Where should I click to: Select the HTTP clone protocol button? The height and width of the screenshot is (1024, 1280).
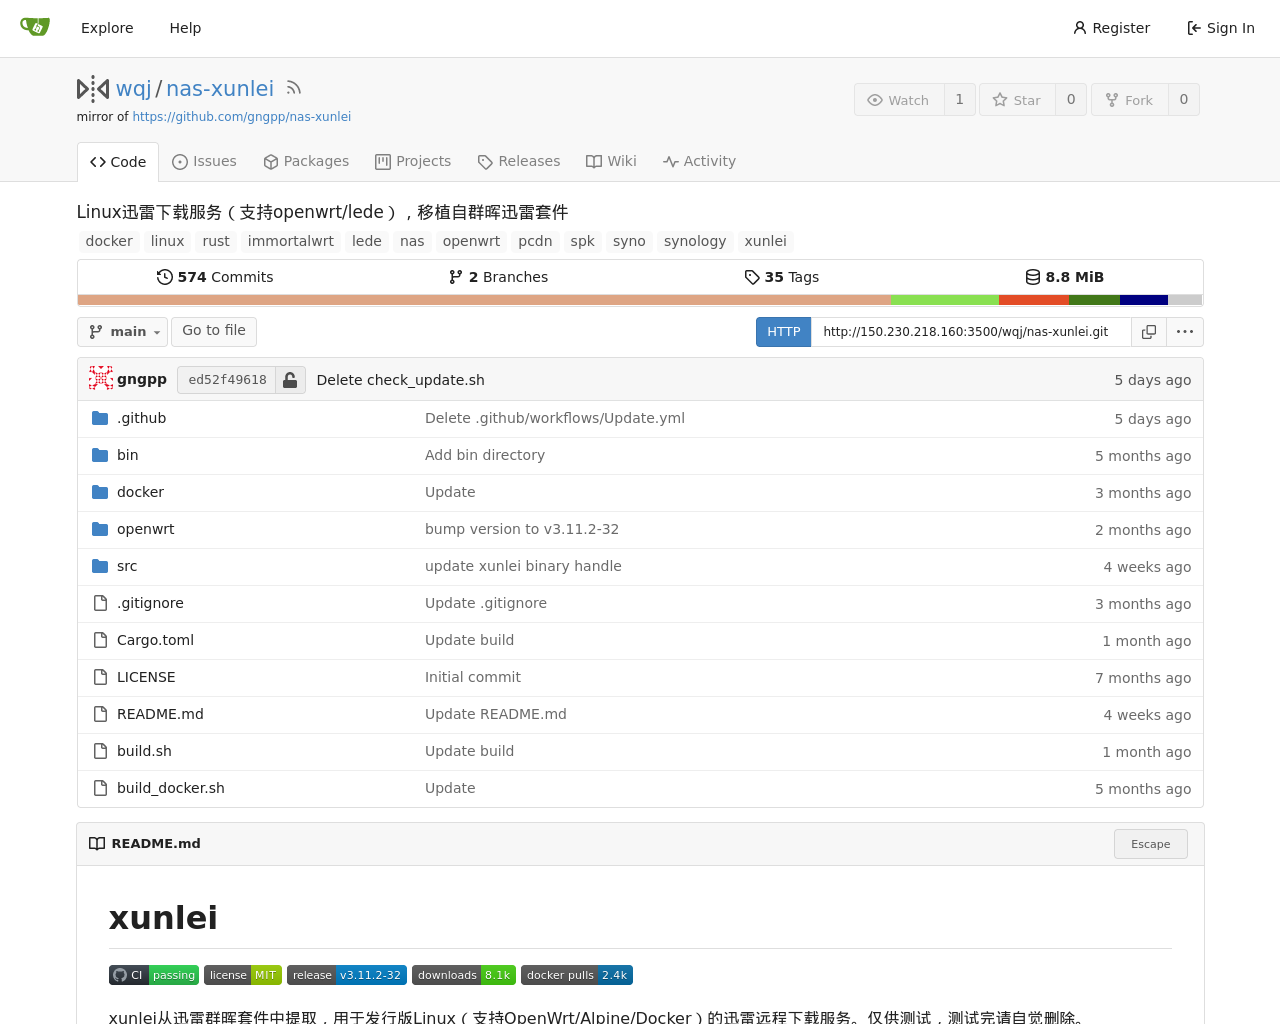783,332
